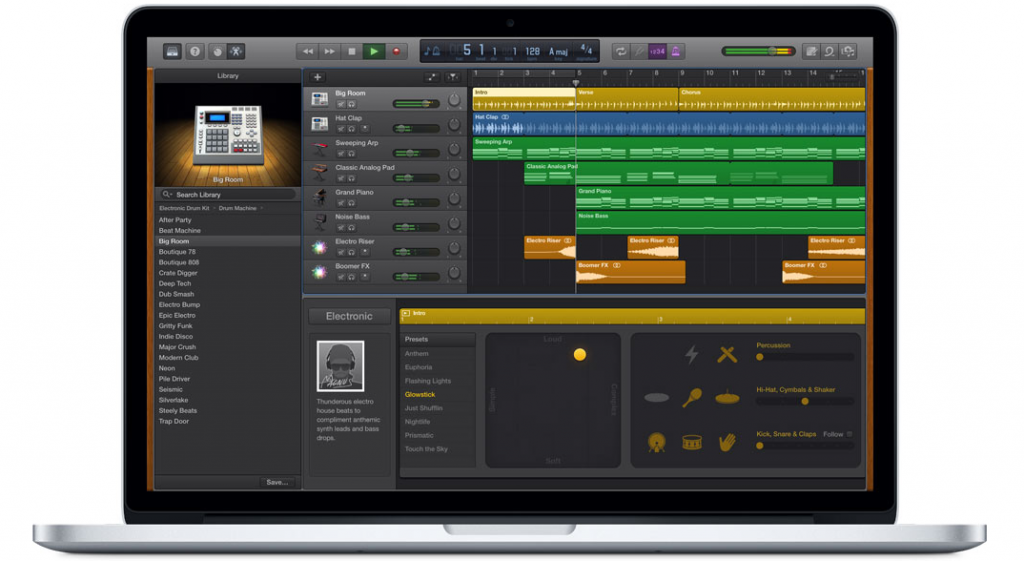This screenshot has width=1024, height=561.
Task: Solo the Hat Clap track
Action: (x=351, y=129)
